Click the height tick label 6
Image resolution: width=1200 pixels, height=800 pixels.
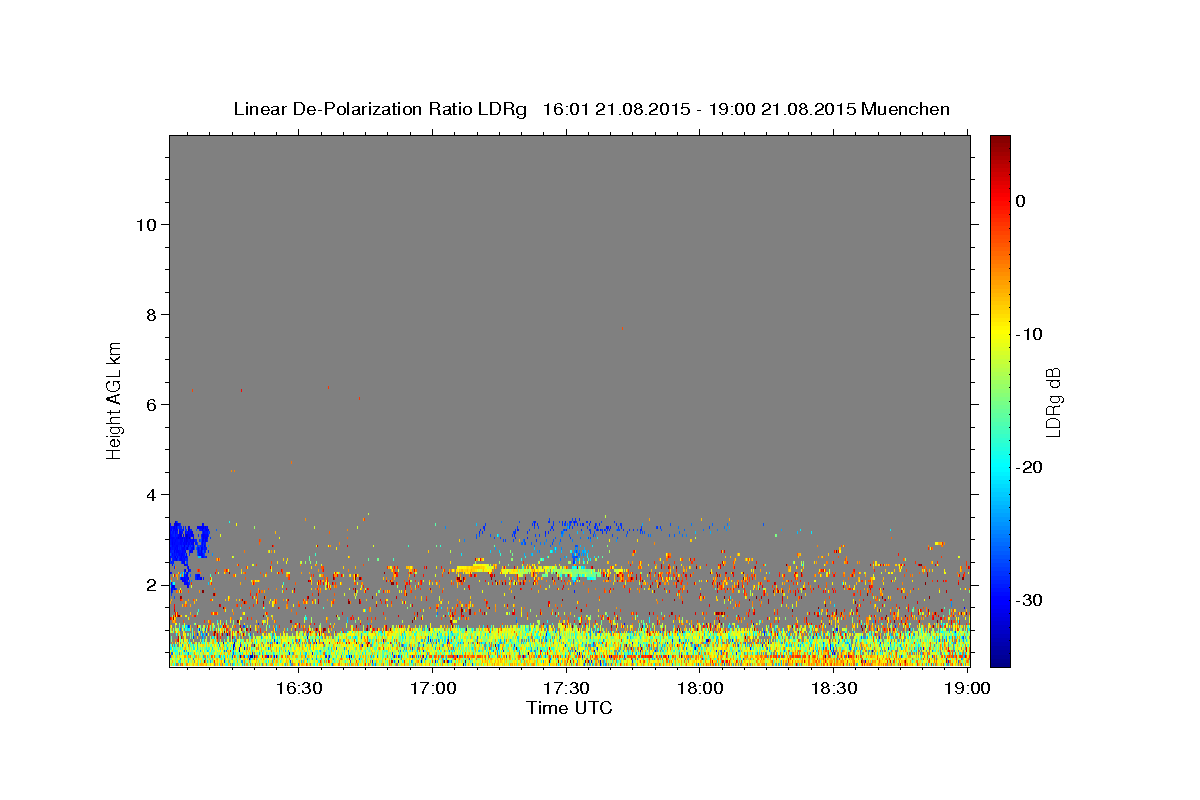(x=151, y=404)
